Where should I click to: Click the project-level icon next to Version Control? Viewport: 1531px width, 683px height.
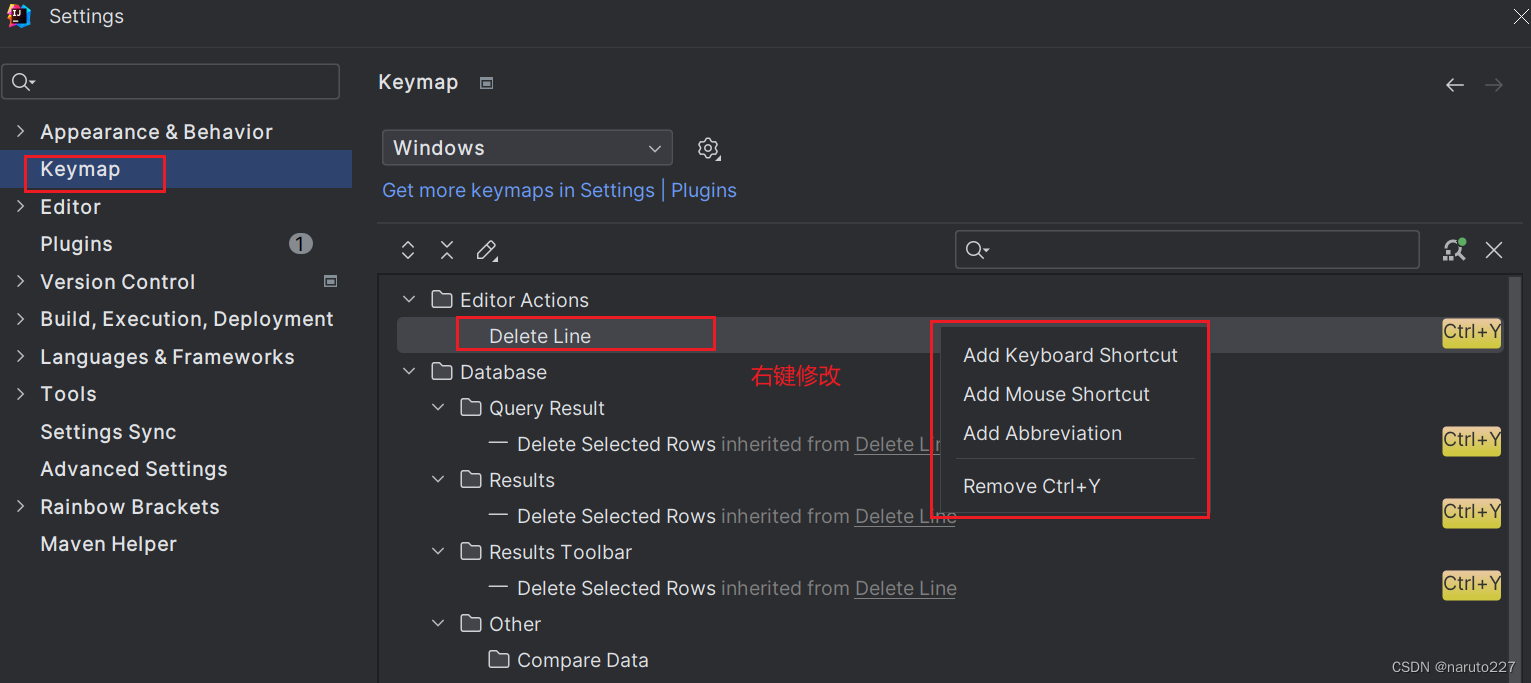point(331,282)
